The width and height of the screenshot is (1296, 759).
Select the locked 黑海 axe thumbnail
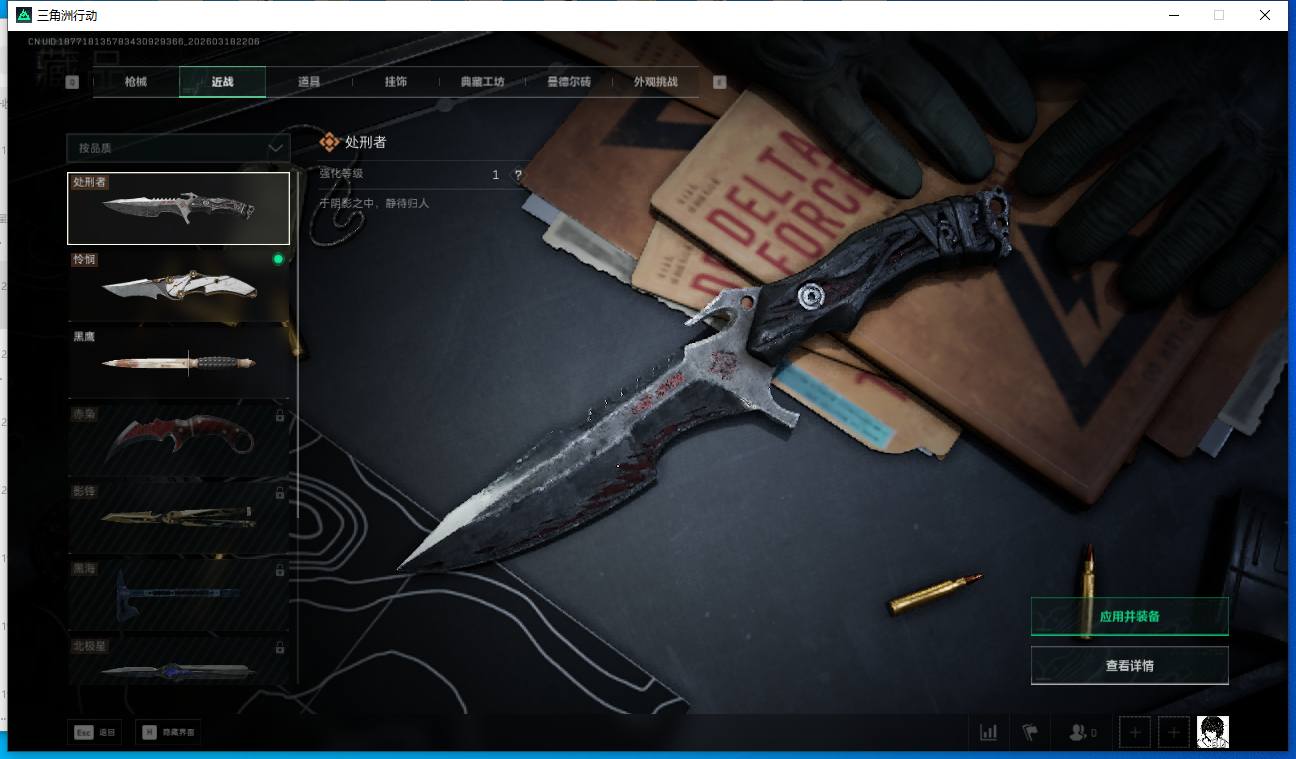click(x=178, y=594)
